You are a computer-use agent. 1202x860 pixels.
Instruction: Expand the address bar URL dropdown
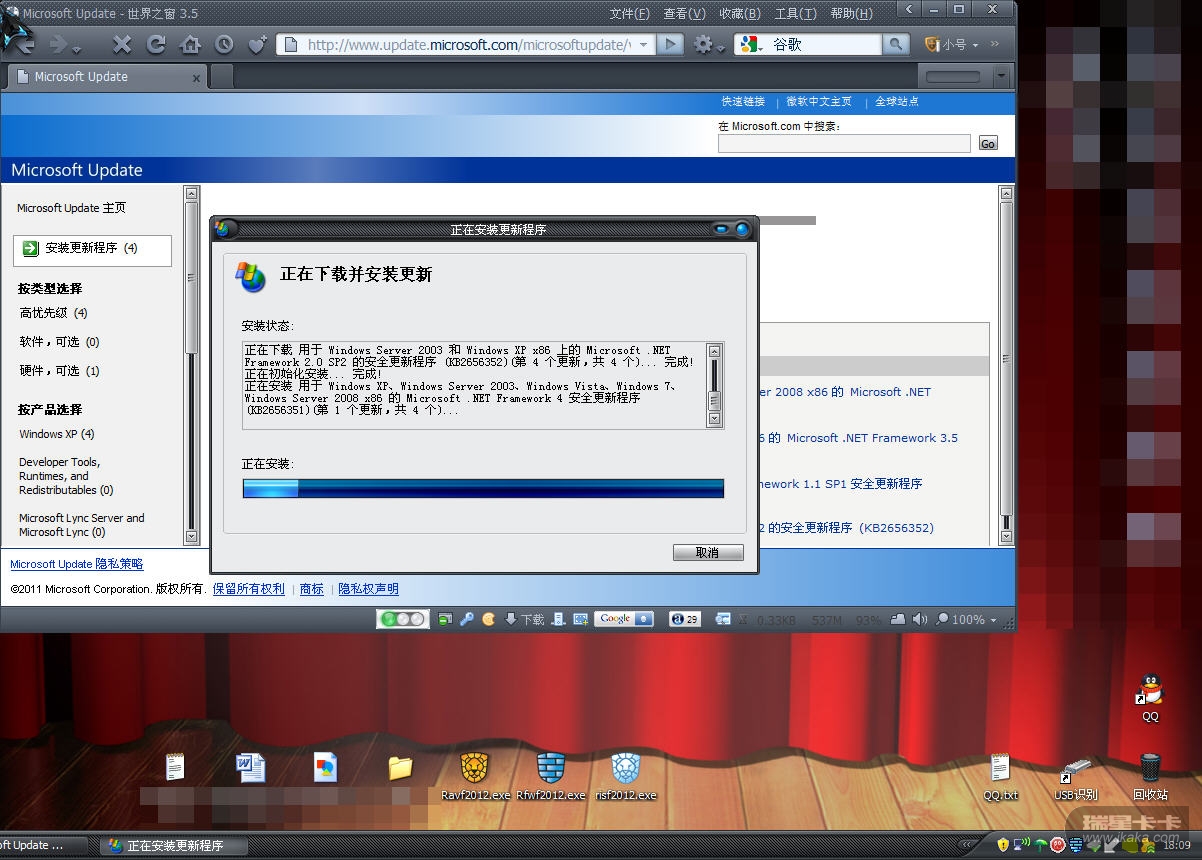coord(643,44)
